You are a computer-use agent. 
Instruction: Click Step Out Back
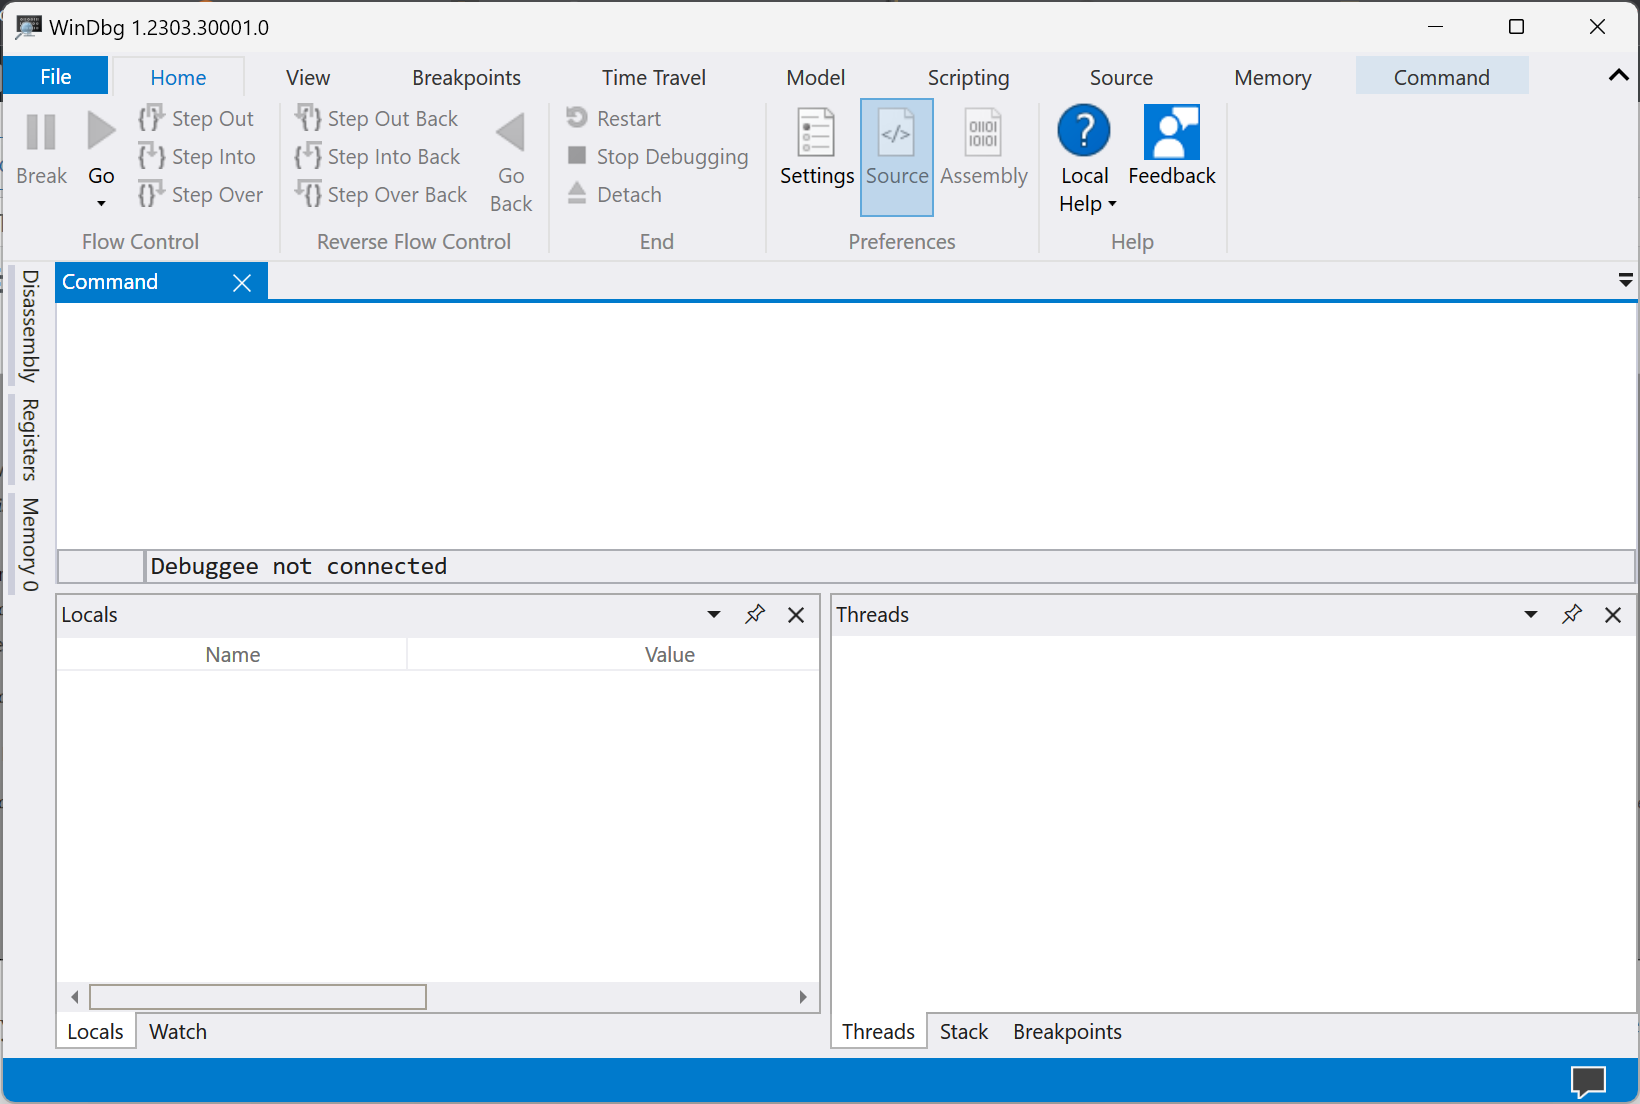click(x=377, y=118)
